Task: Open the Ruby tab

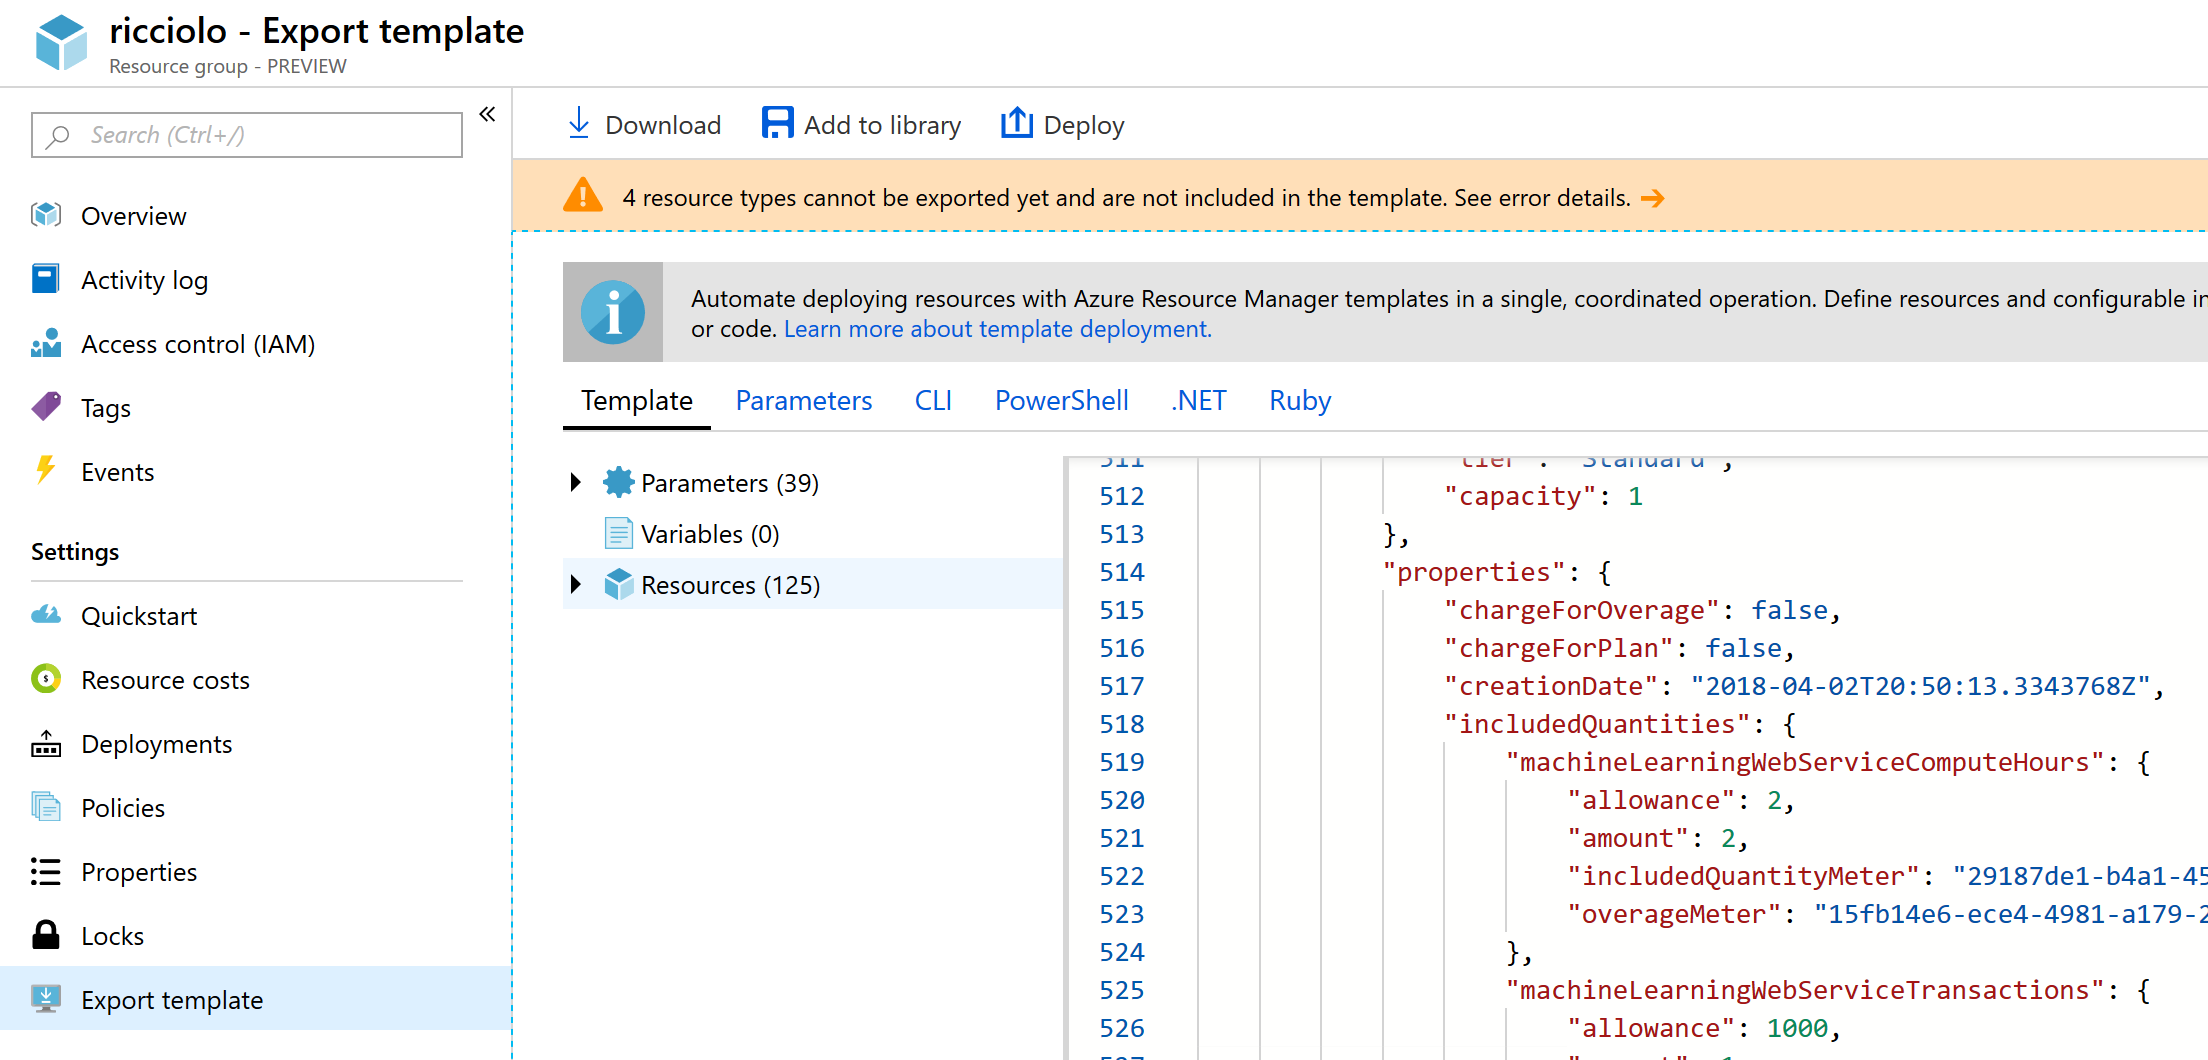Action: click(1300, 401)
